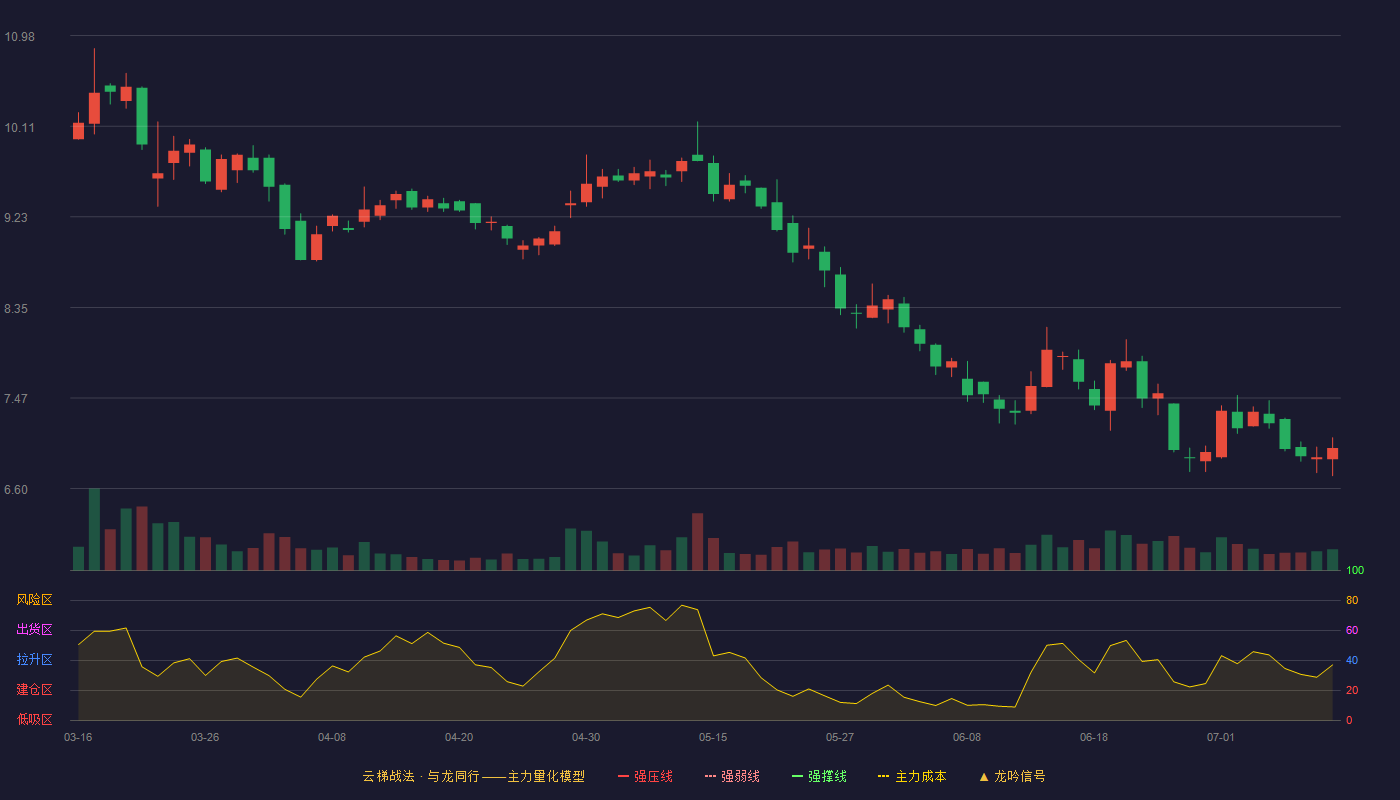1400x800 pixels.
Task: Toggle the 主力成本 legend entry
Action: (x=912, y=776)
